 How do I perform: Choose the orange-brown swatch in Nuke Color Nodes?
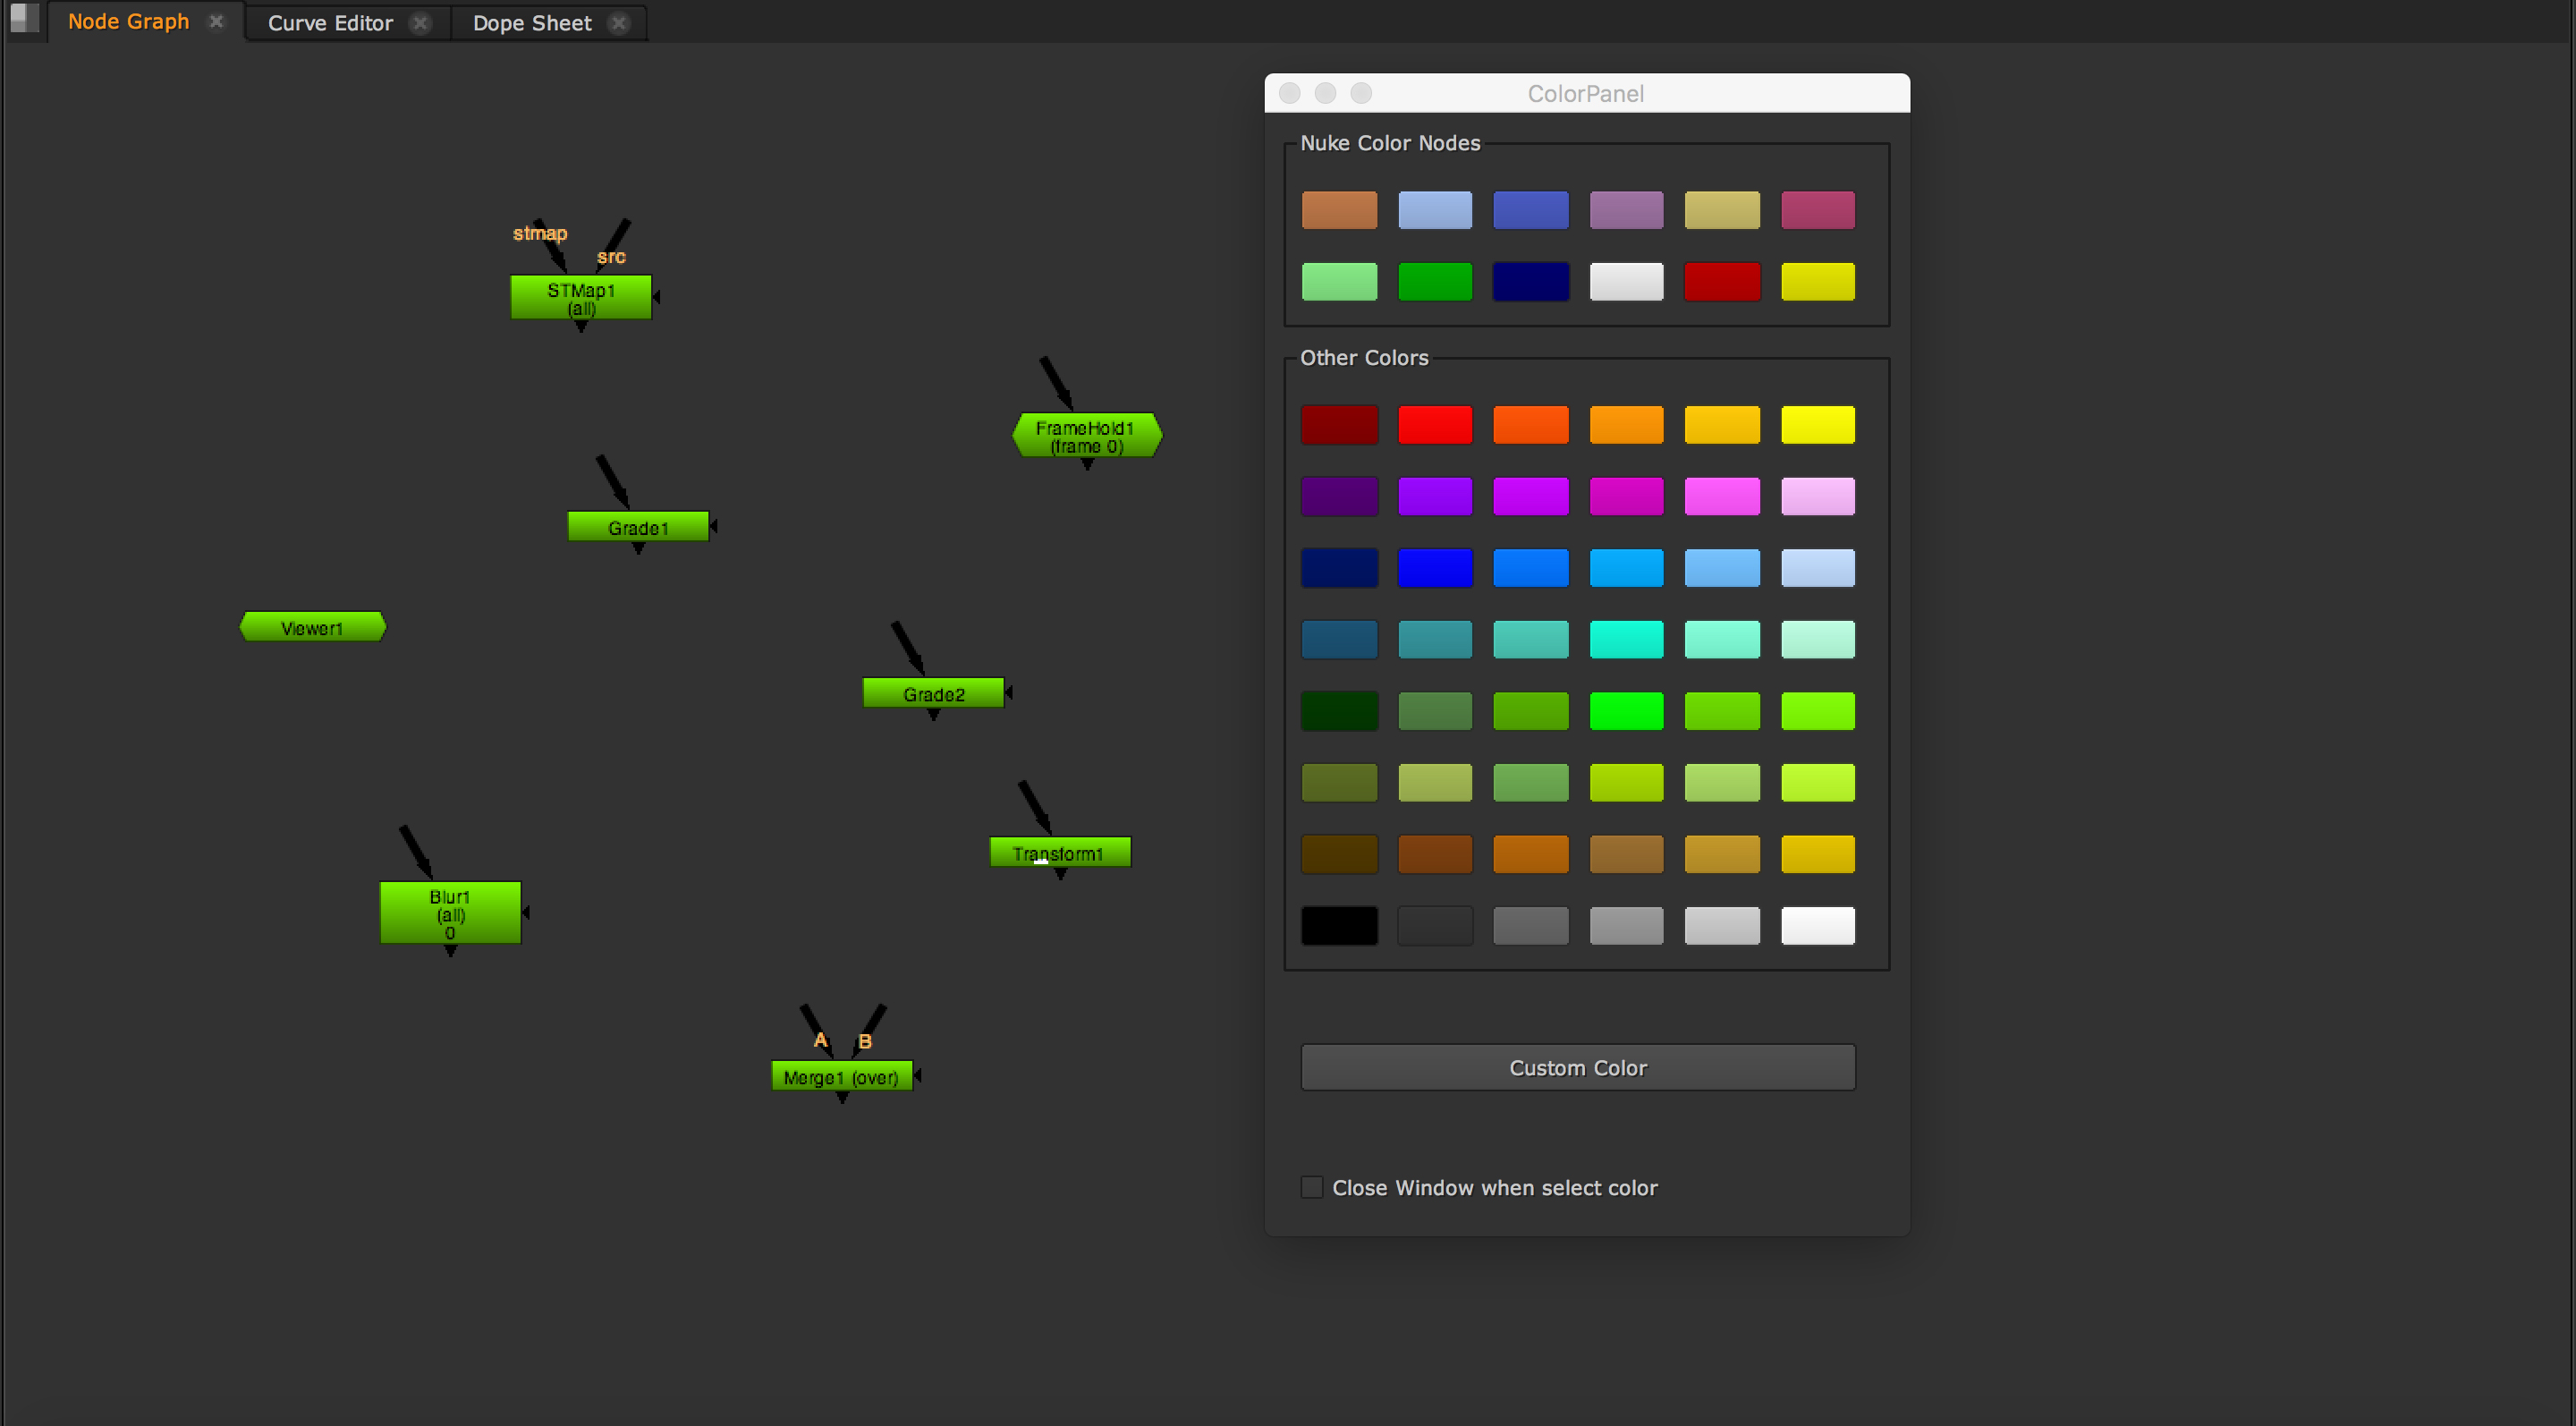tap(1339, 210)
